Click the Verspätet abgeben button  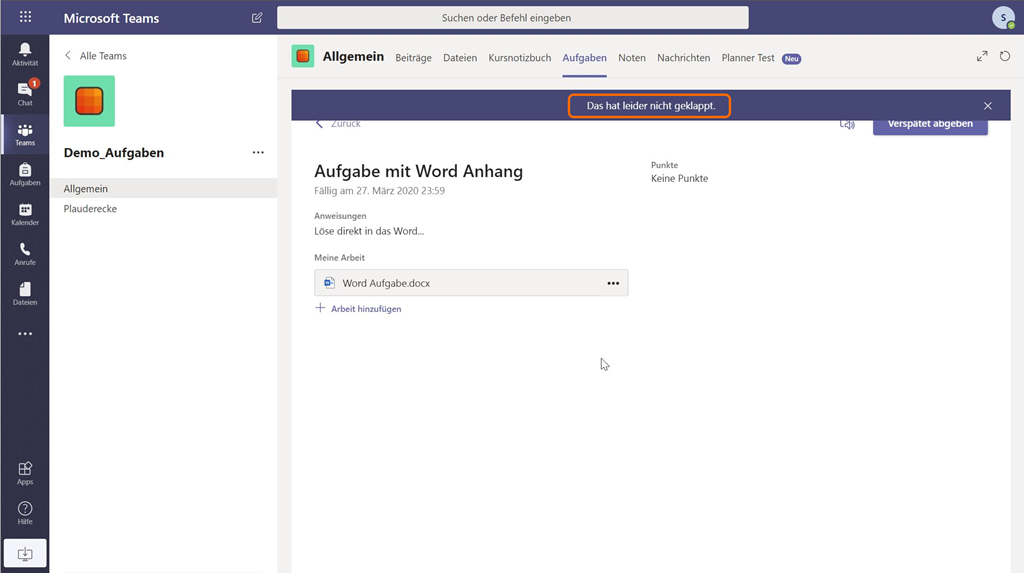(929, 125)
